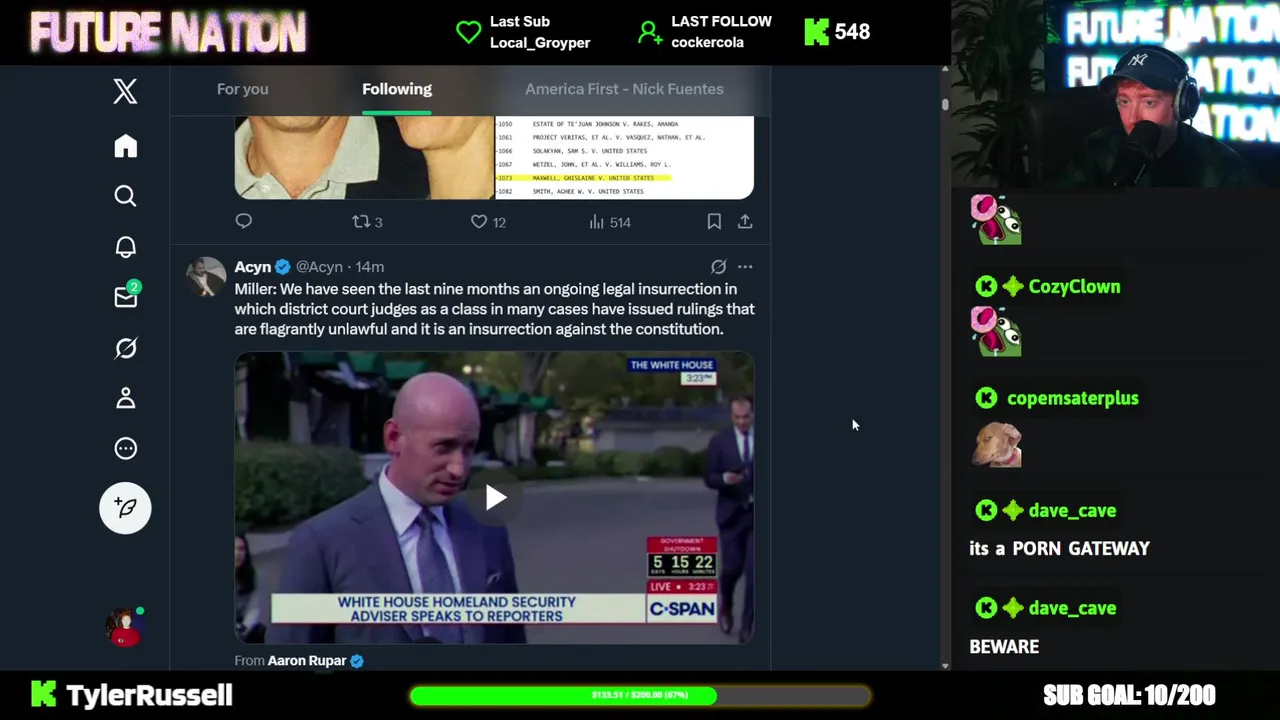Screen dimensions: 1280x720
Task: Switch to the For you tab
Action: click(242, 89)
